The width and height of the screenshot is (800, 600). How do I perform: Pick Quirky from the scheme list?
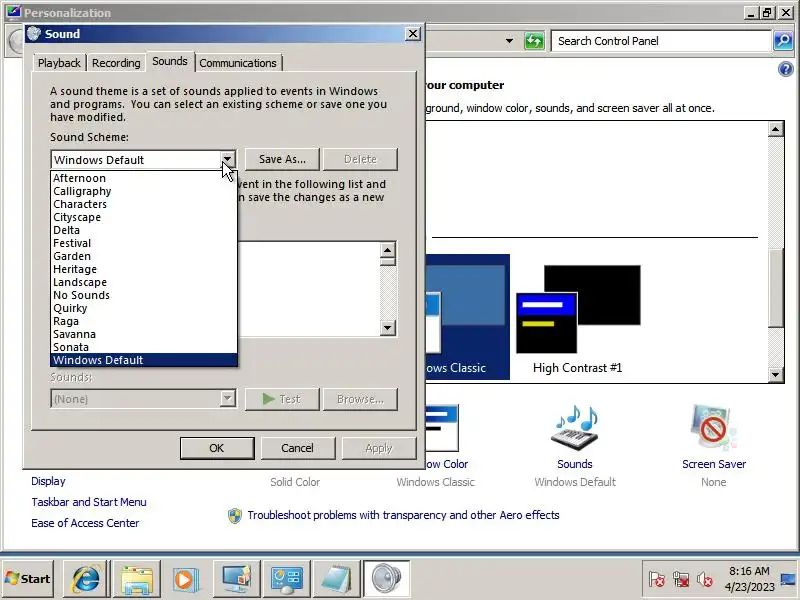(144, 308)
